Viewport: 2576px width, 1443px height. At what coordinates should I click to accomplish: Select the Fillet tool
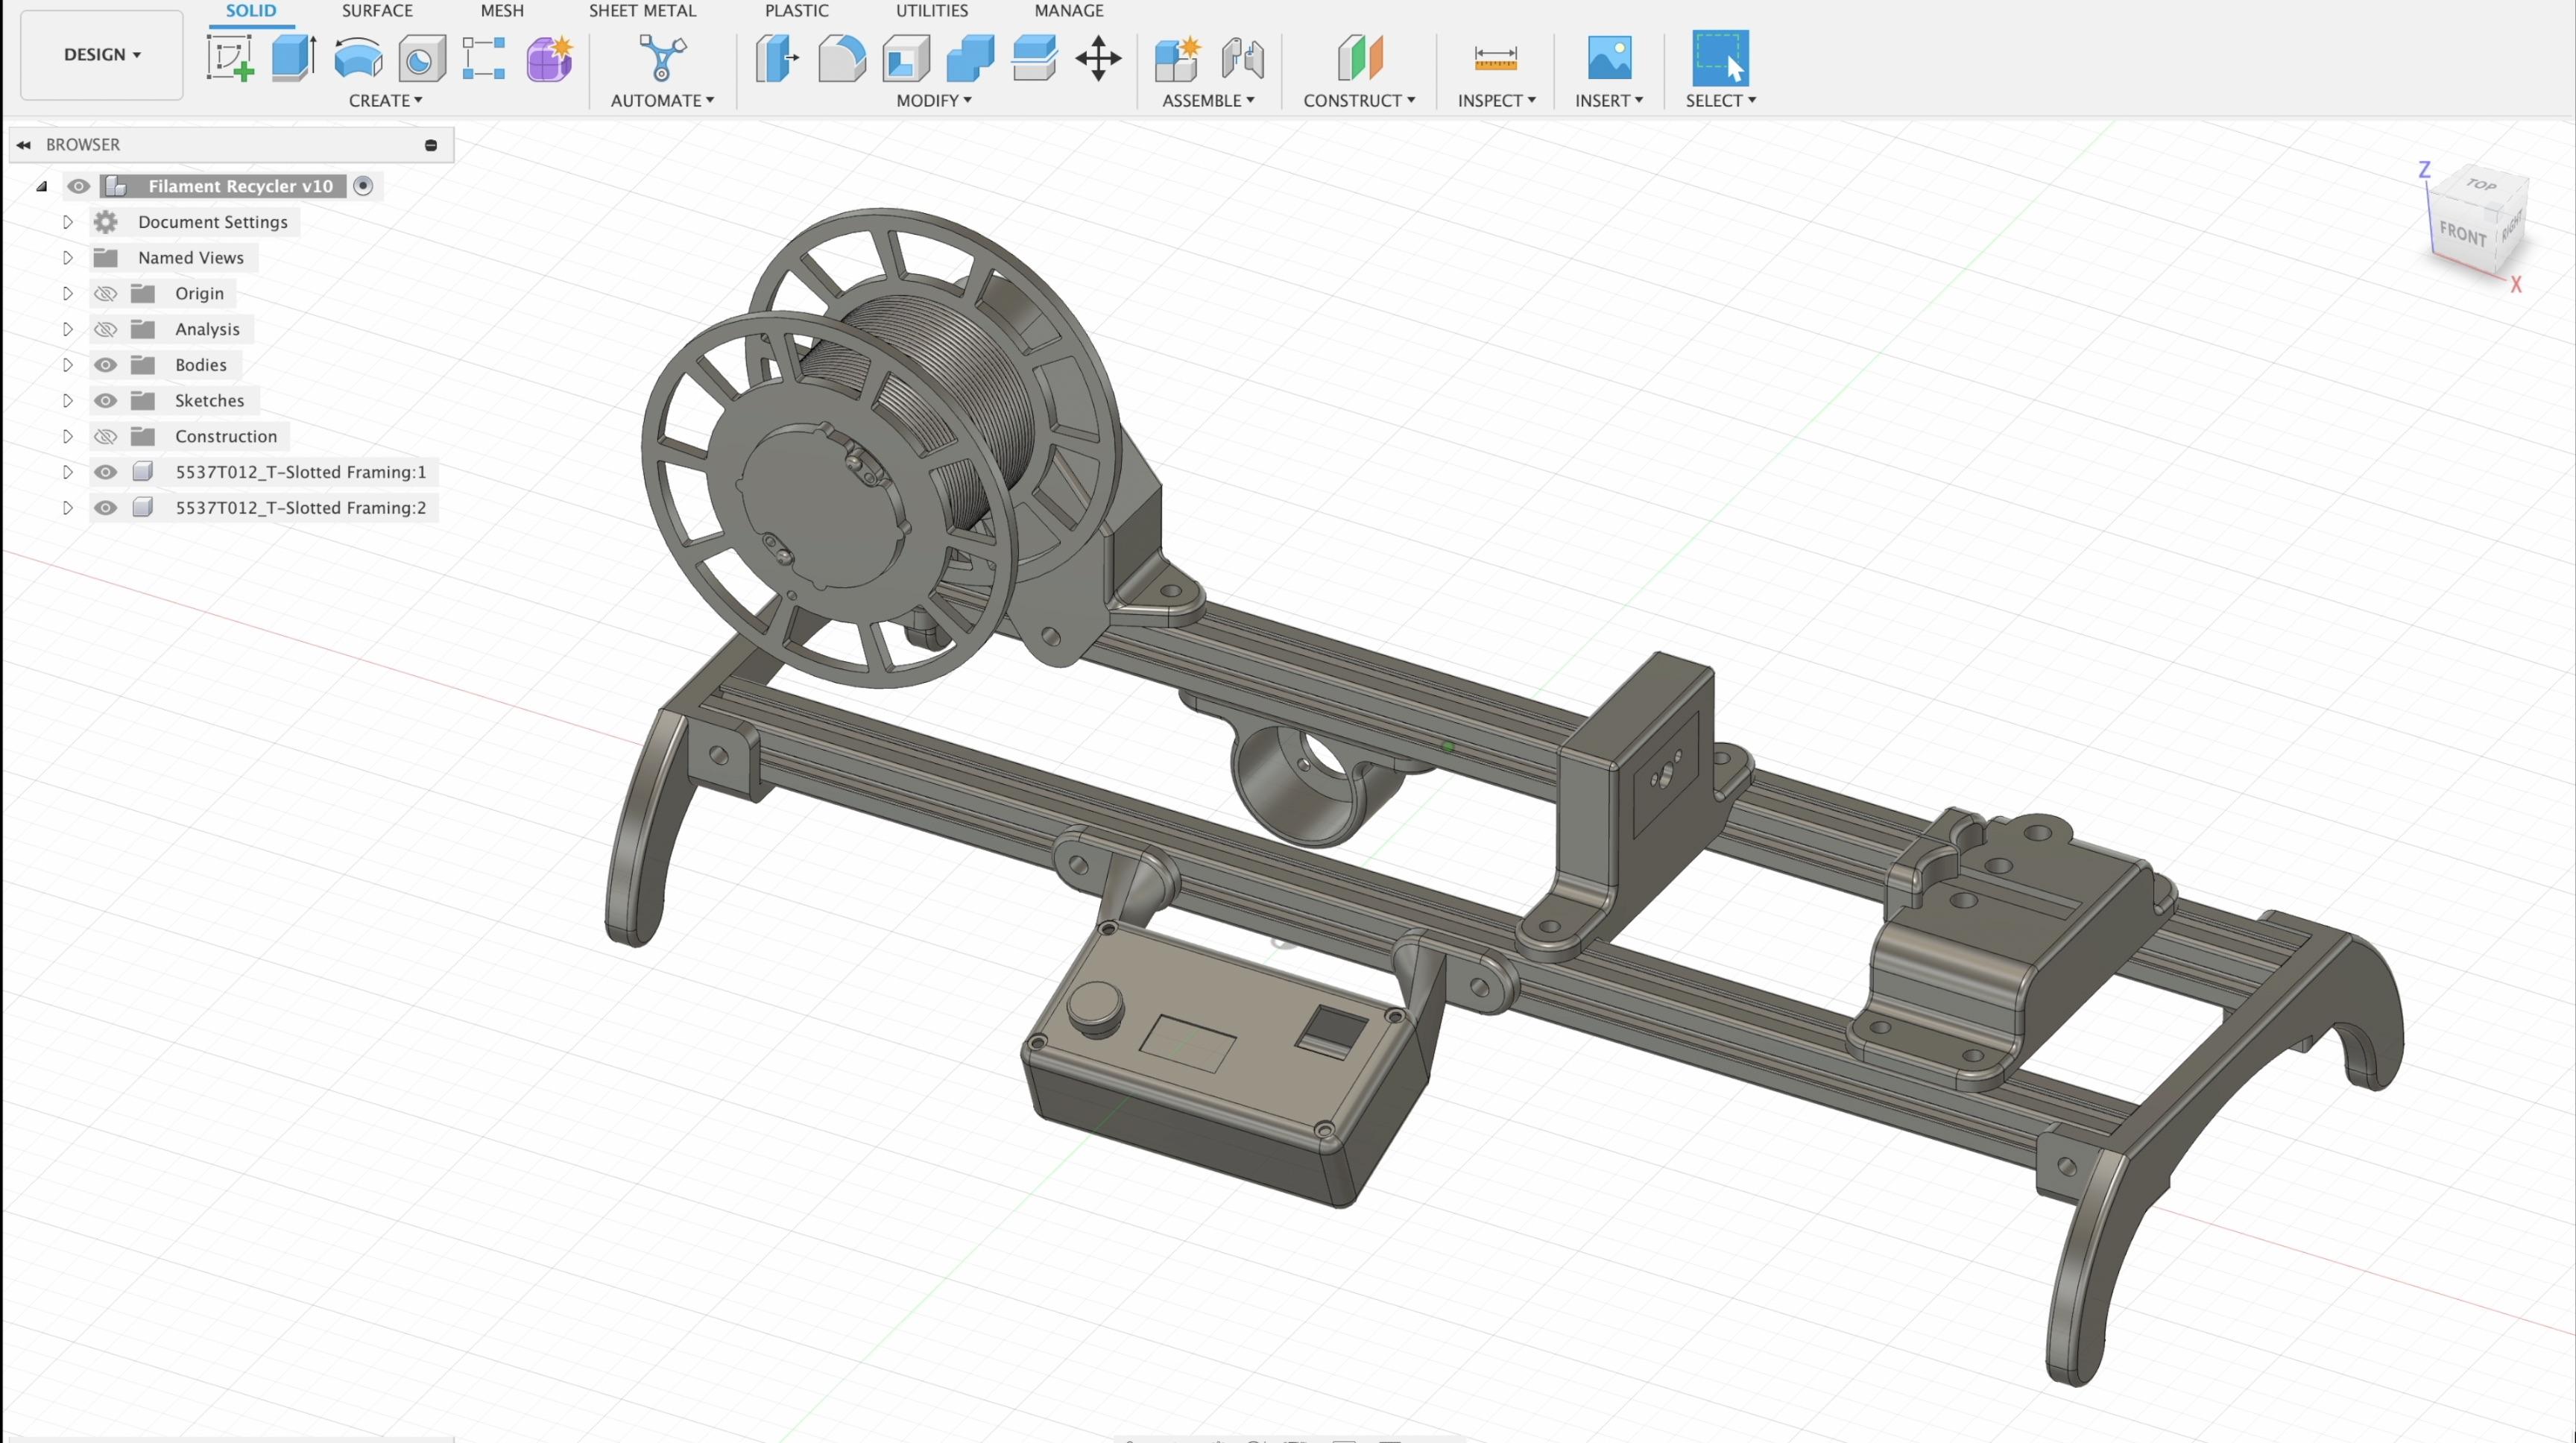point(841,58)
